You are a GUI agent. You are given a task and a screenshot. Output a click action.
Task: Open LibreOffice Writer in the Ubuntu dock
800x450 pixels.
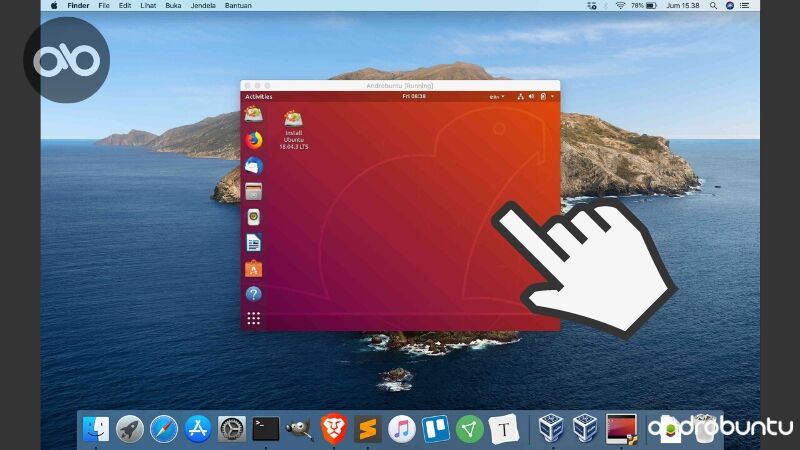pyautogui.click(x=254, y=243)
